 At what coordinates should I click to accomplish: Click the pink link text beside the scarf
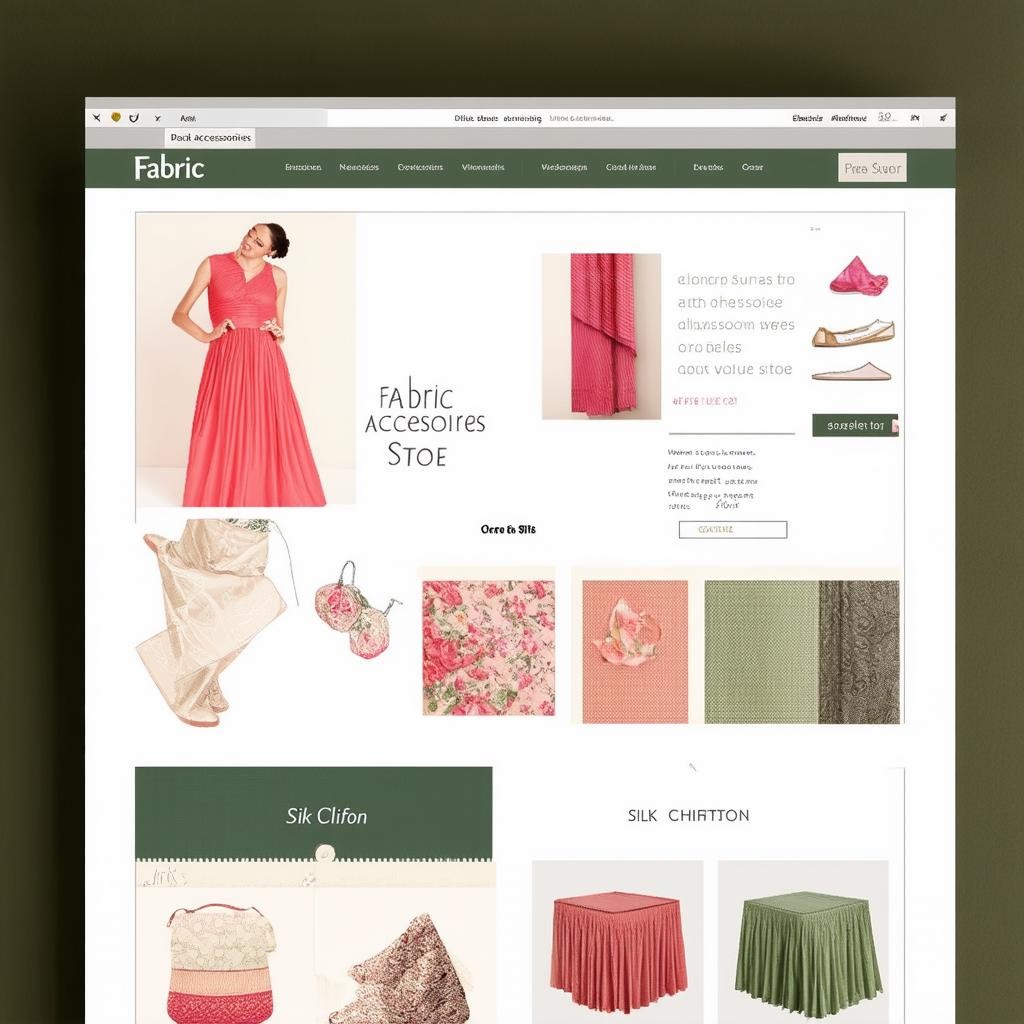705,401
